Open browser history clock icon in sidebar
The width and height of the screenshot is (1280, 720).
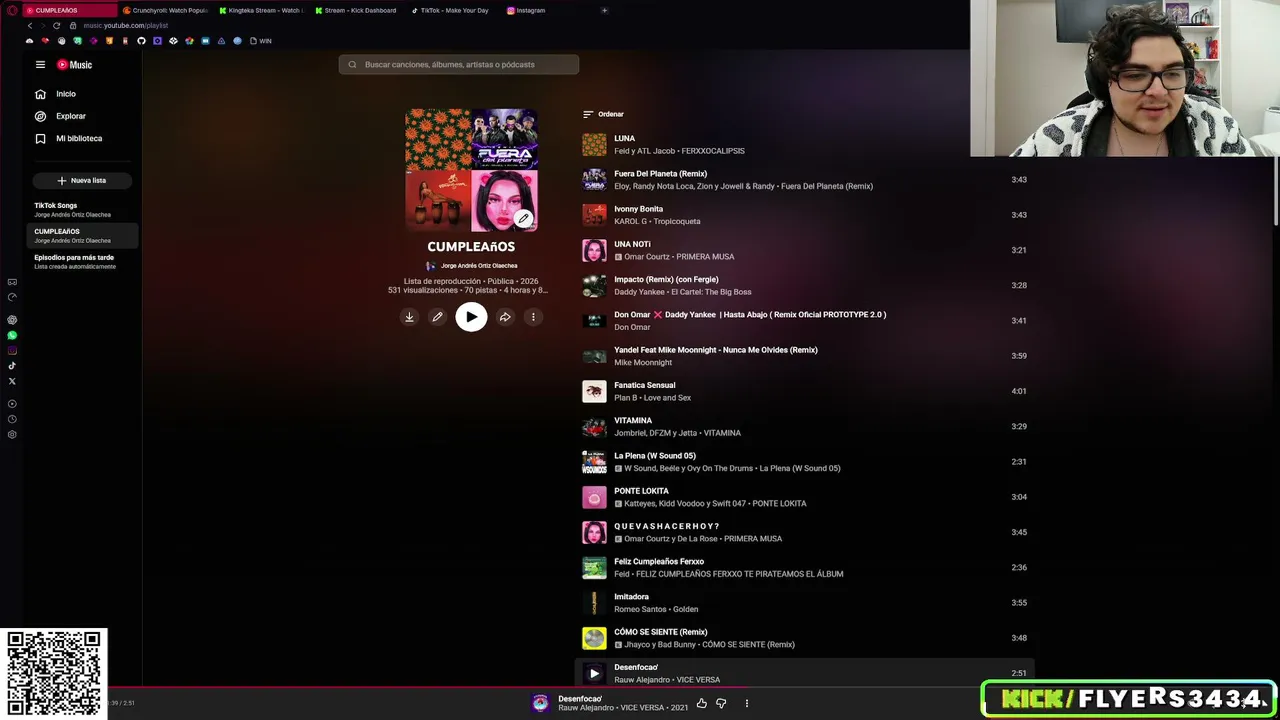click(12, 419)
